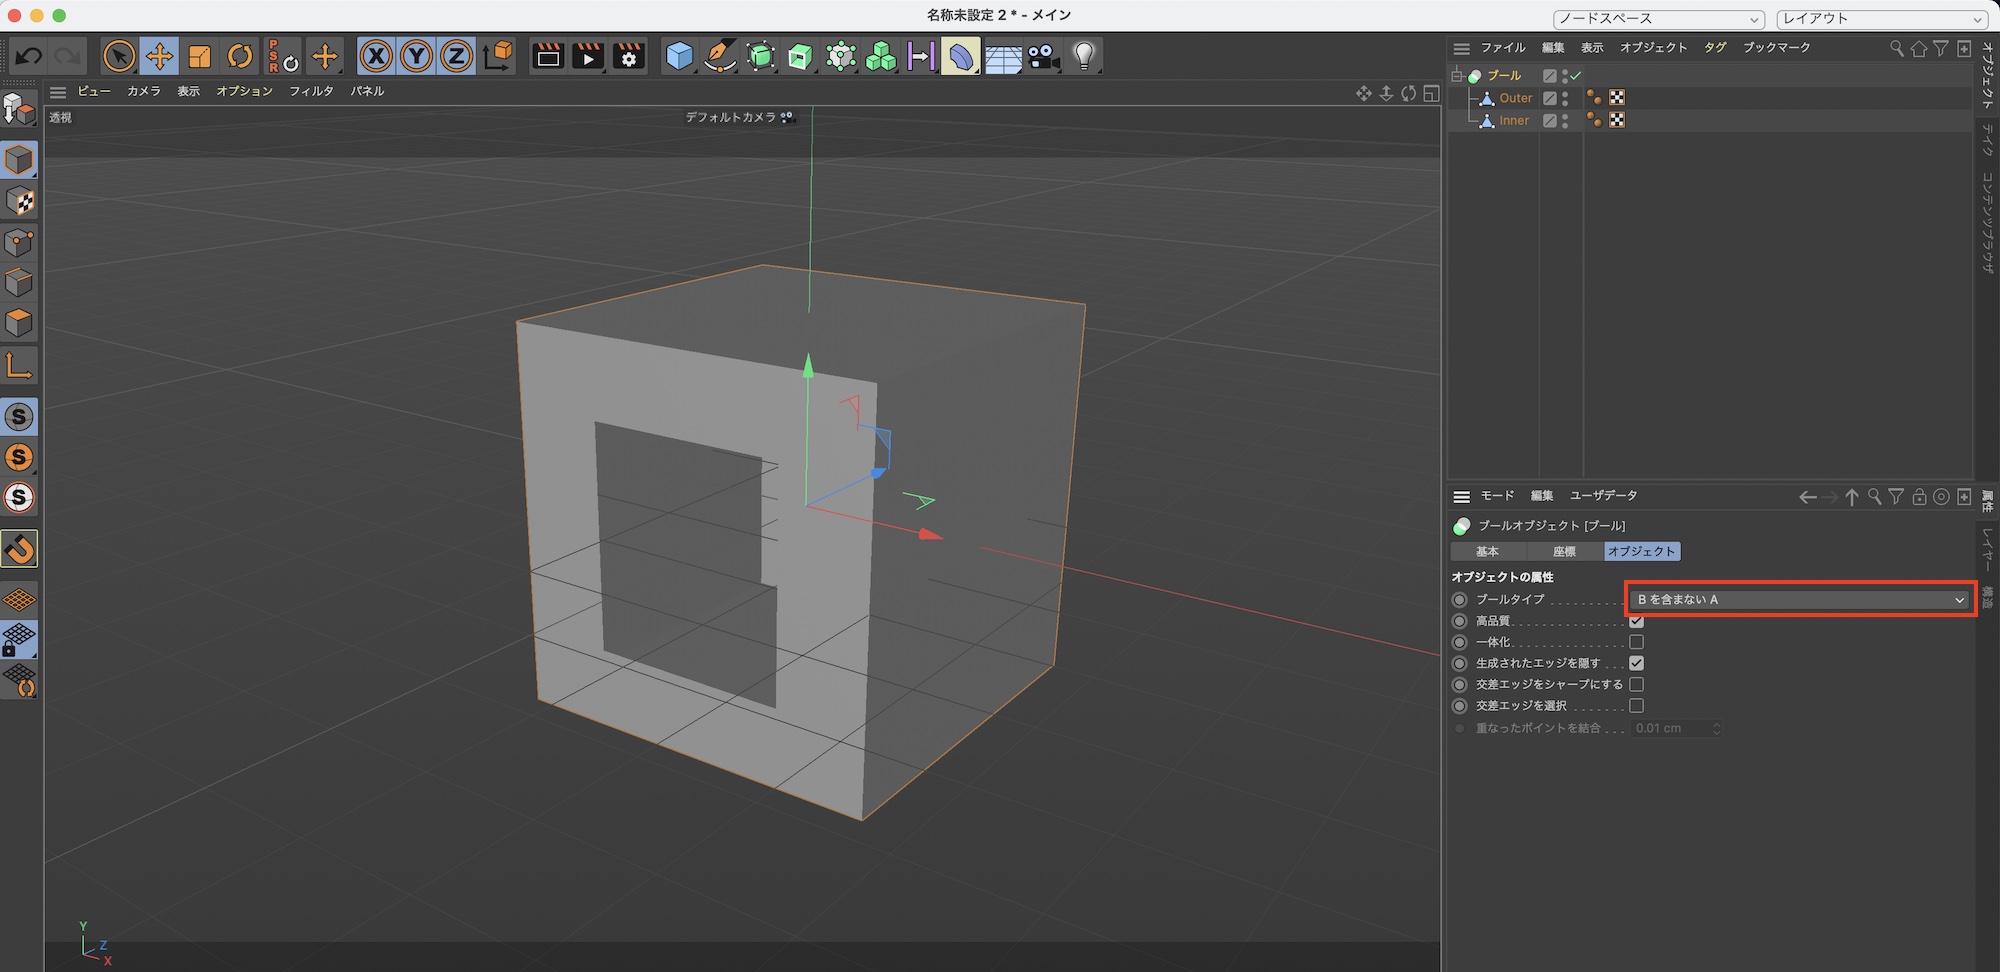Screen dimensions: 2000x972
Task: Switch to the 座標 tab
Action: point(1564,551)
